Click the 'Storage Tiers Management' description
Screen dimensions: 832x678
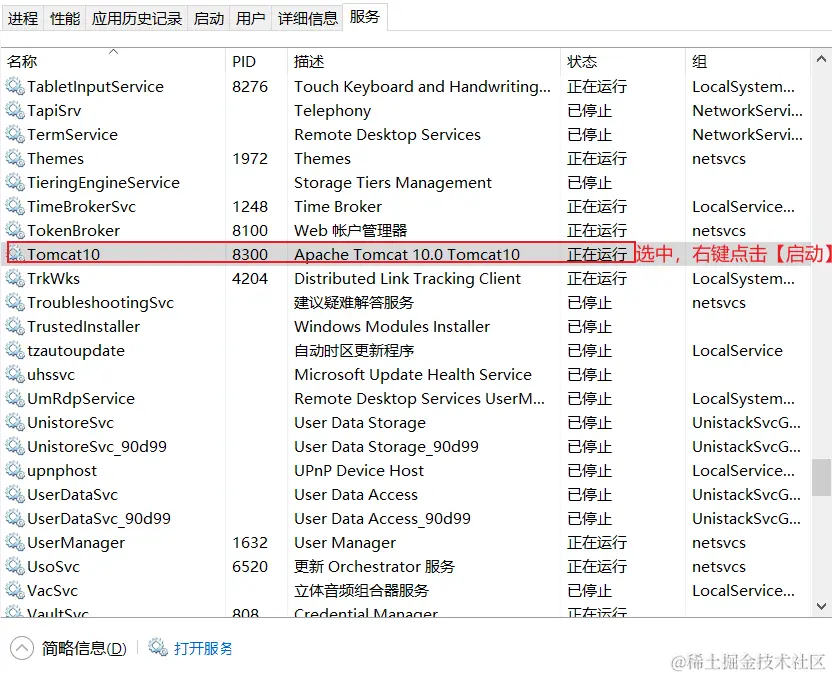tap(393, 182)
